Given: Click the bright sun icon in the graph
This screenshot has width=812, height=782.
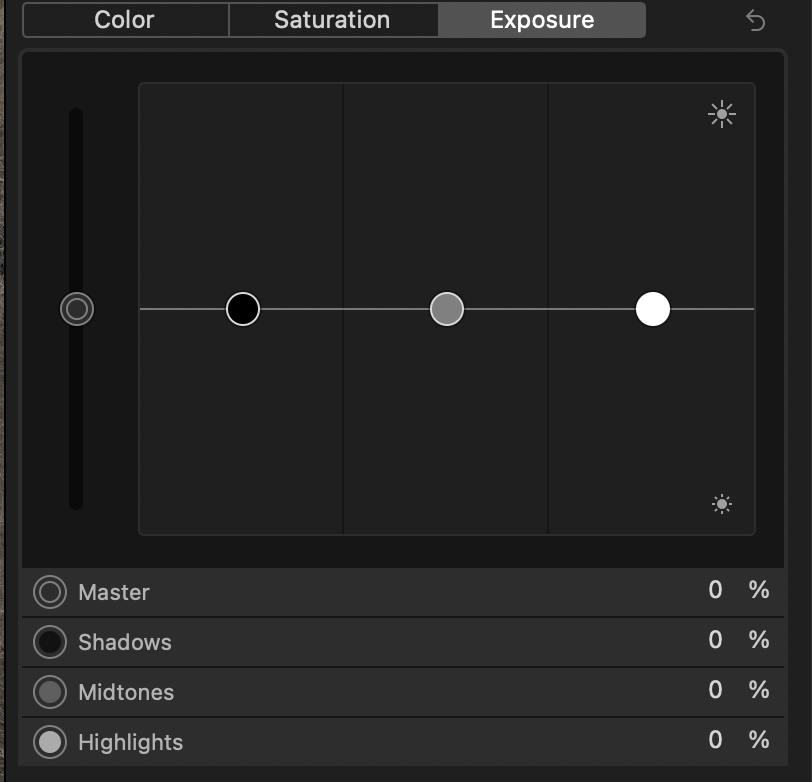Looking at the screenshot, I should coord(721,115).
